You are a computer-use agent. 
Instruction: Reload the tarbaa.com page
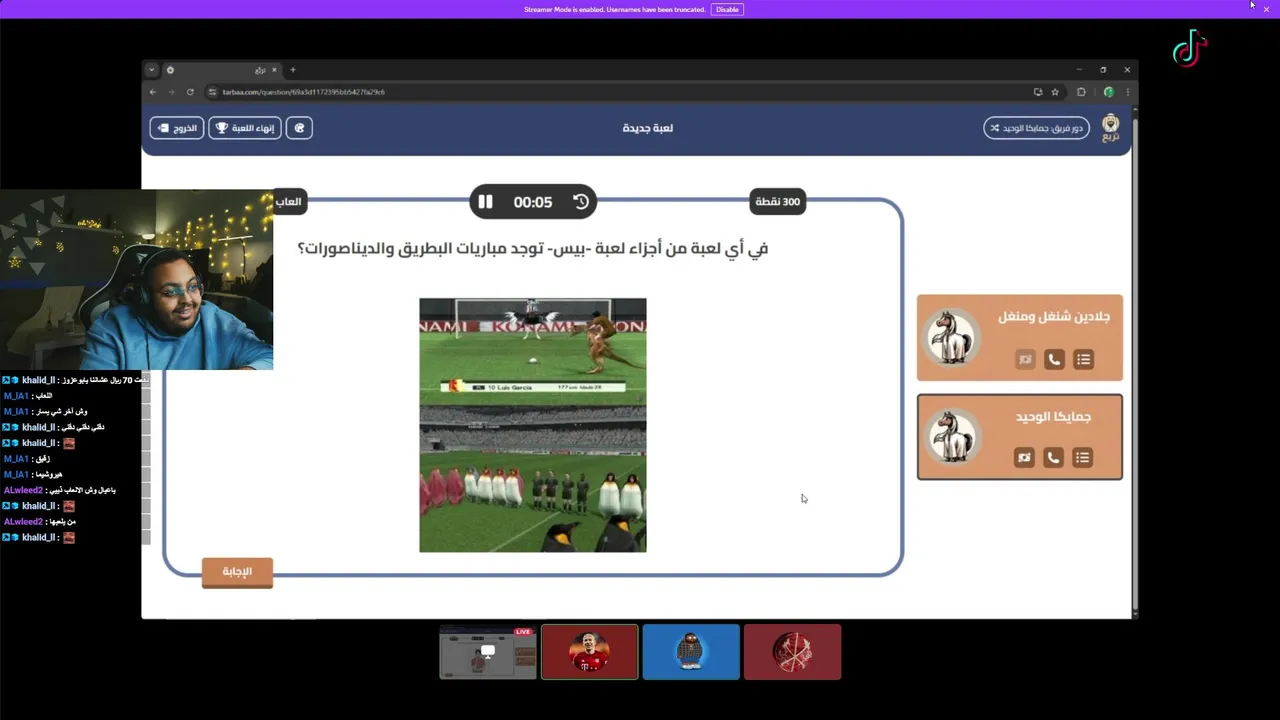pos(190,92)
